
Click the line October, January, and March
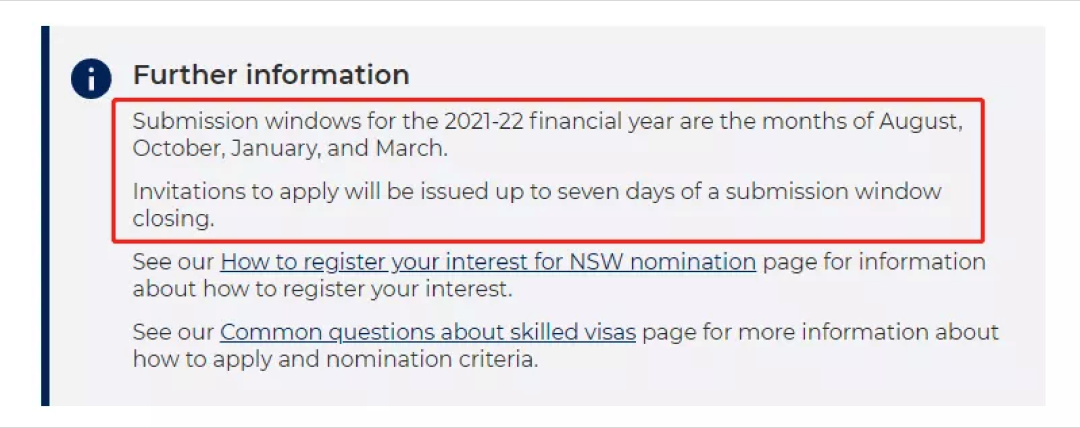[290, 149]
